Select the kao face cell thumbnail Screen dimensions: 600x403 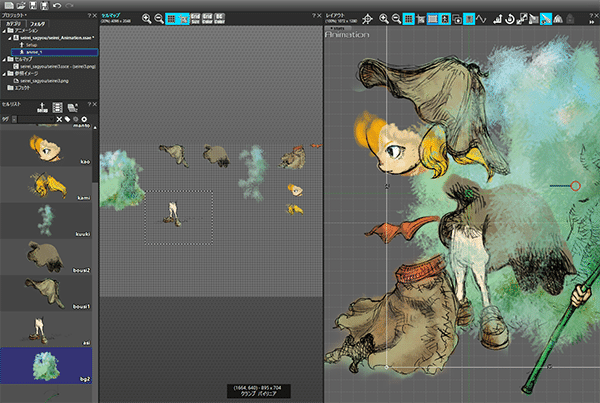[45, 147]
